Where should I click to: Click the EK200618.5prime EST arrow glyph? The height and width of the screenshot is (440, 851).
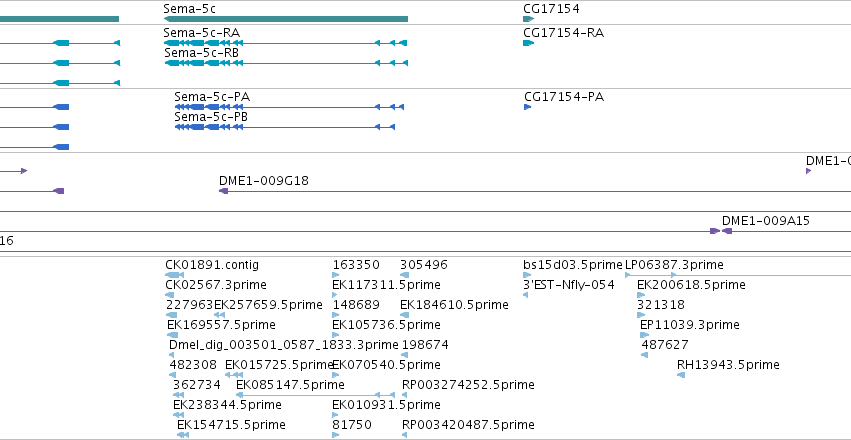point(641,295)
